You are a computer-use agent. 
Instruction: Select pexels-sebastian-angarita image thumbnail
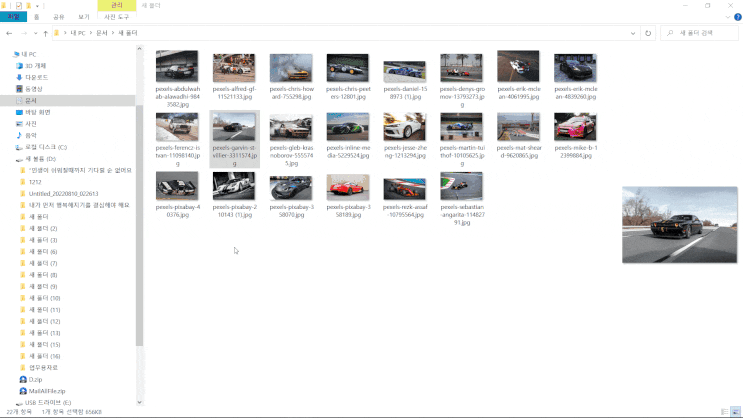461,186
